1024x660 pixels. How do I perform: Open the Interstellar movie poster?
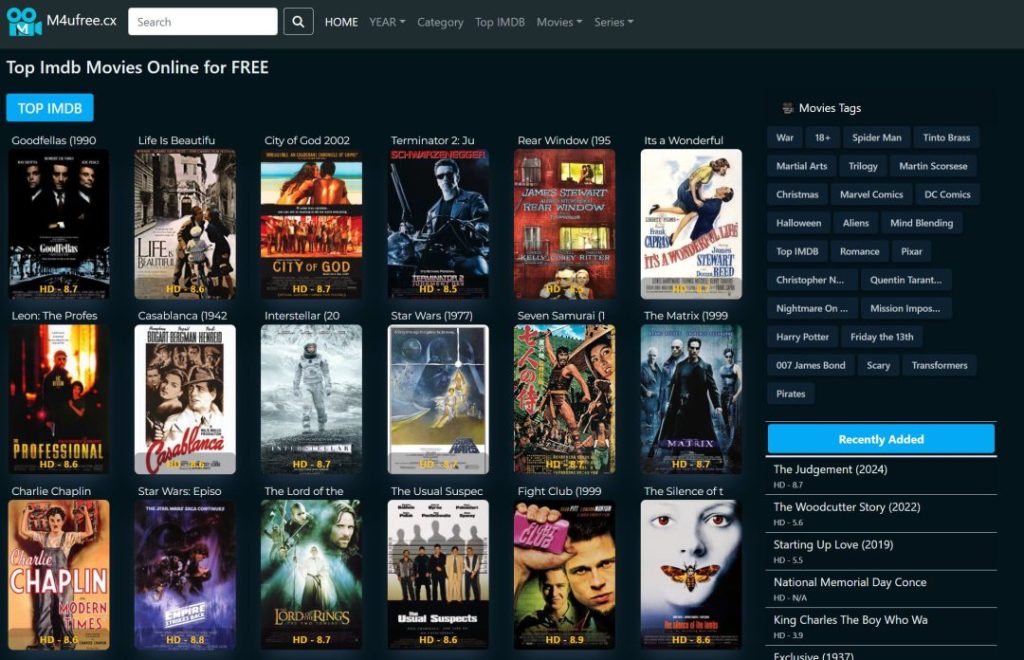pos(312,399)
